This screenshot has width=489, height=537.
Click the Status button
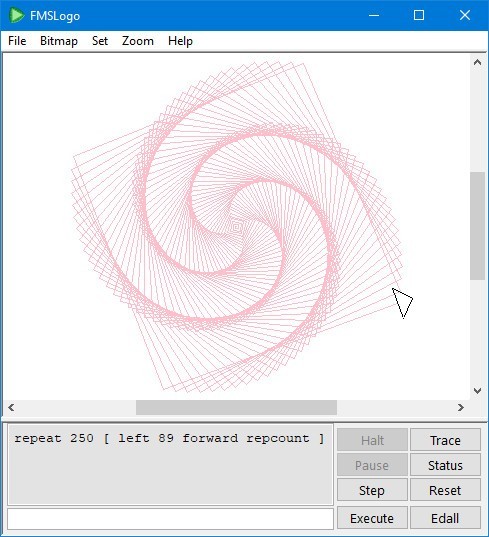[x=445, y=465]
